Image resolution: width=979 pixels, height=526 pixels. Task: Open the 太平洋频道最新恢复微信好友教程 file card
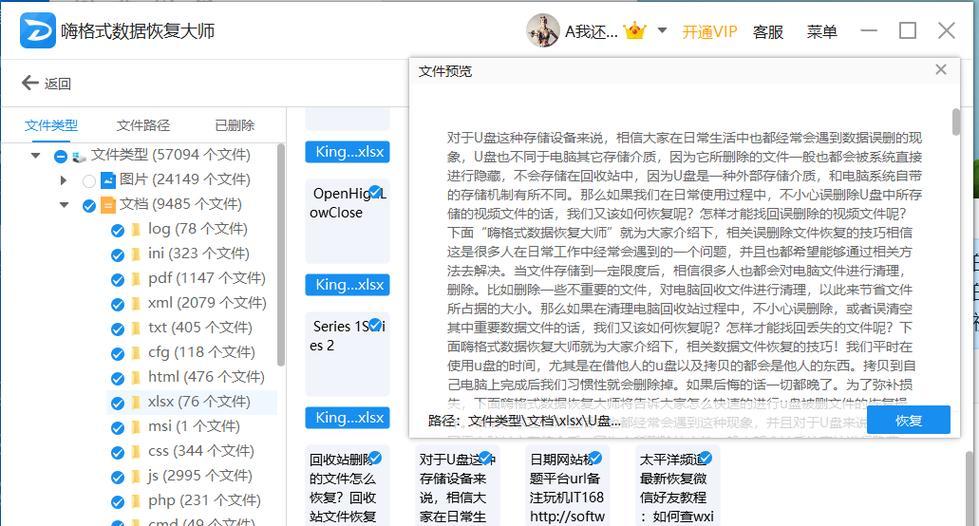(677, 486)
